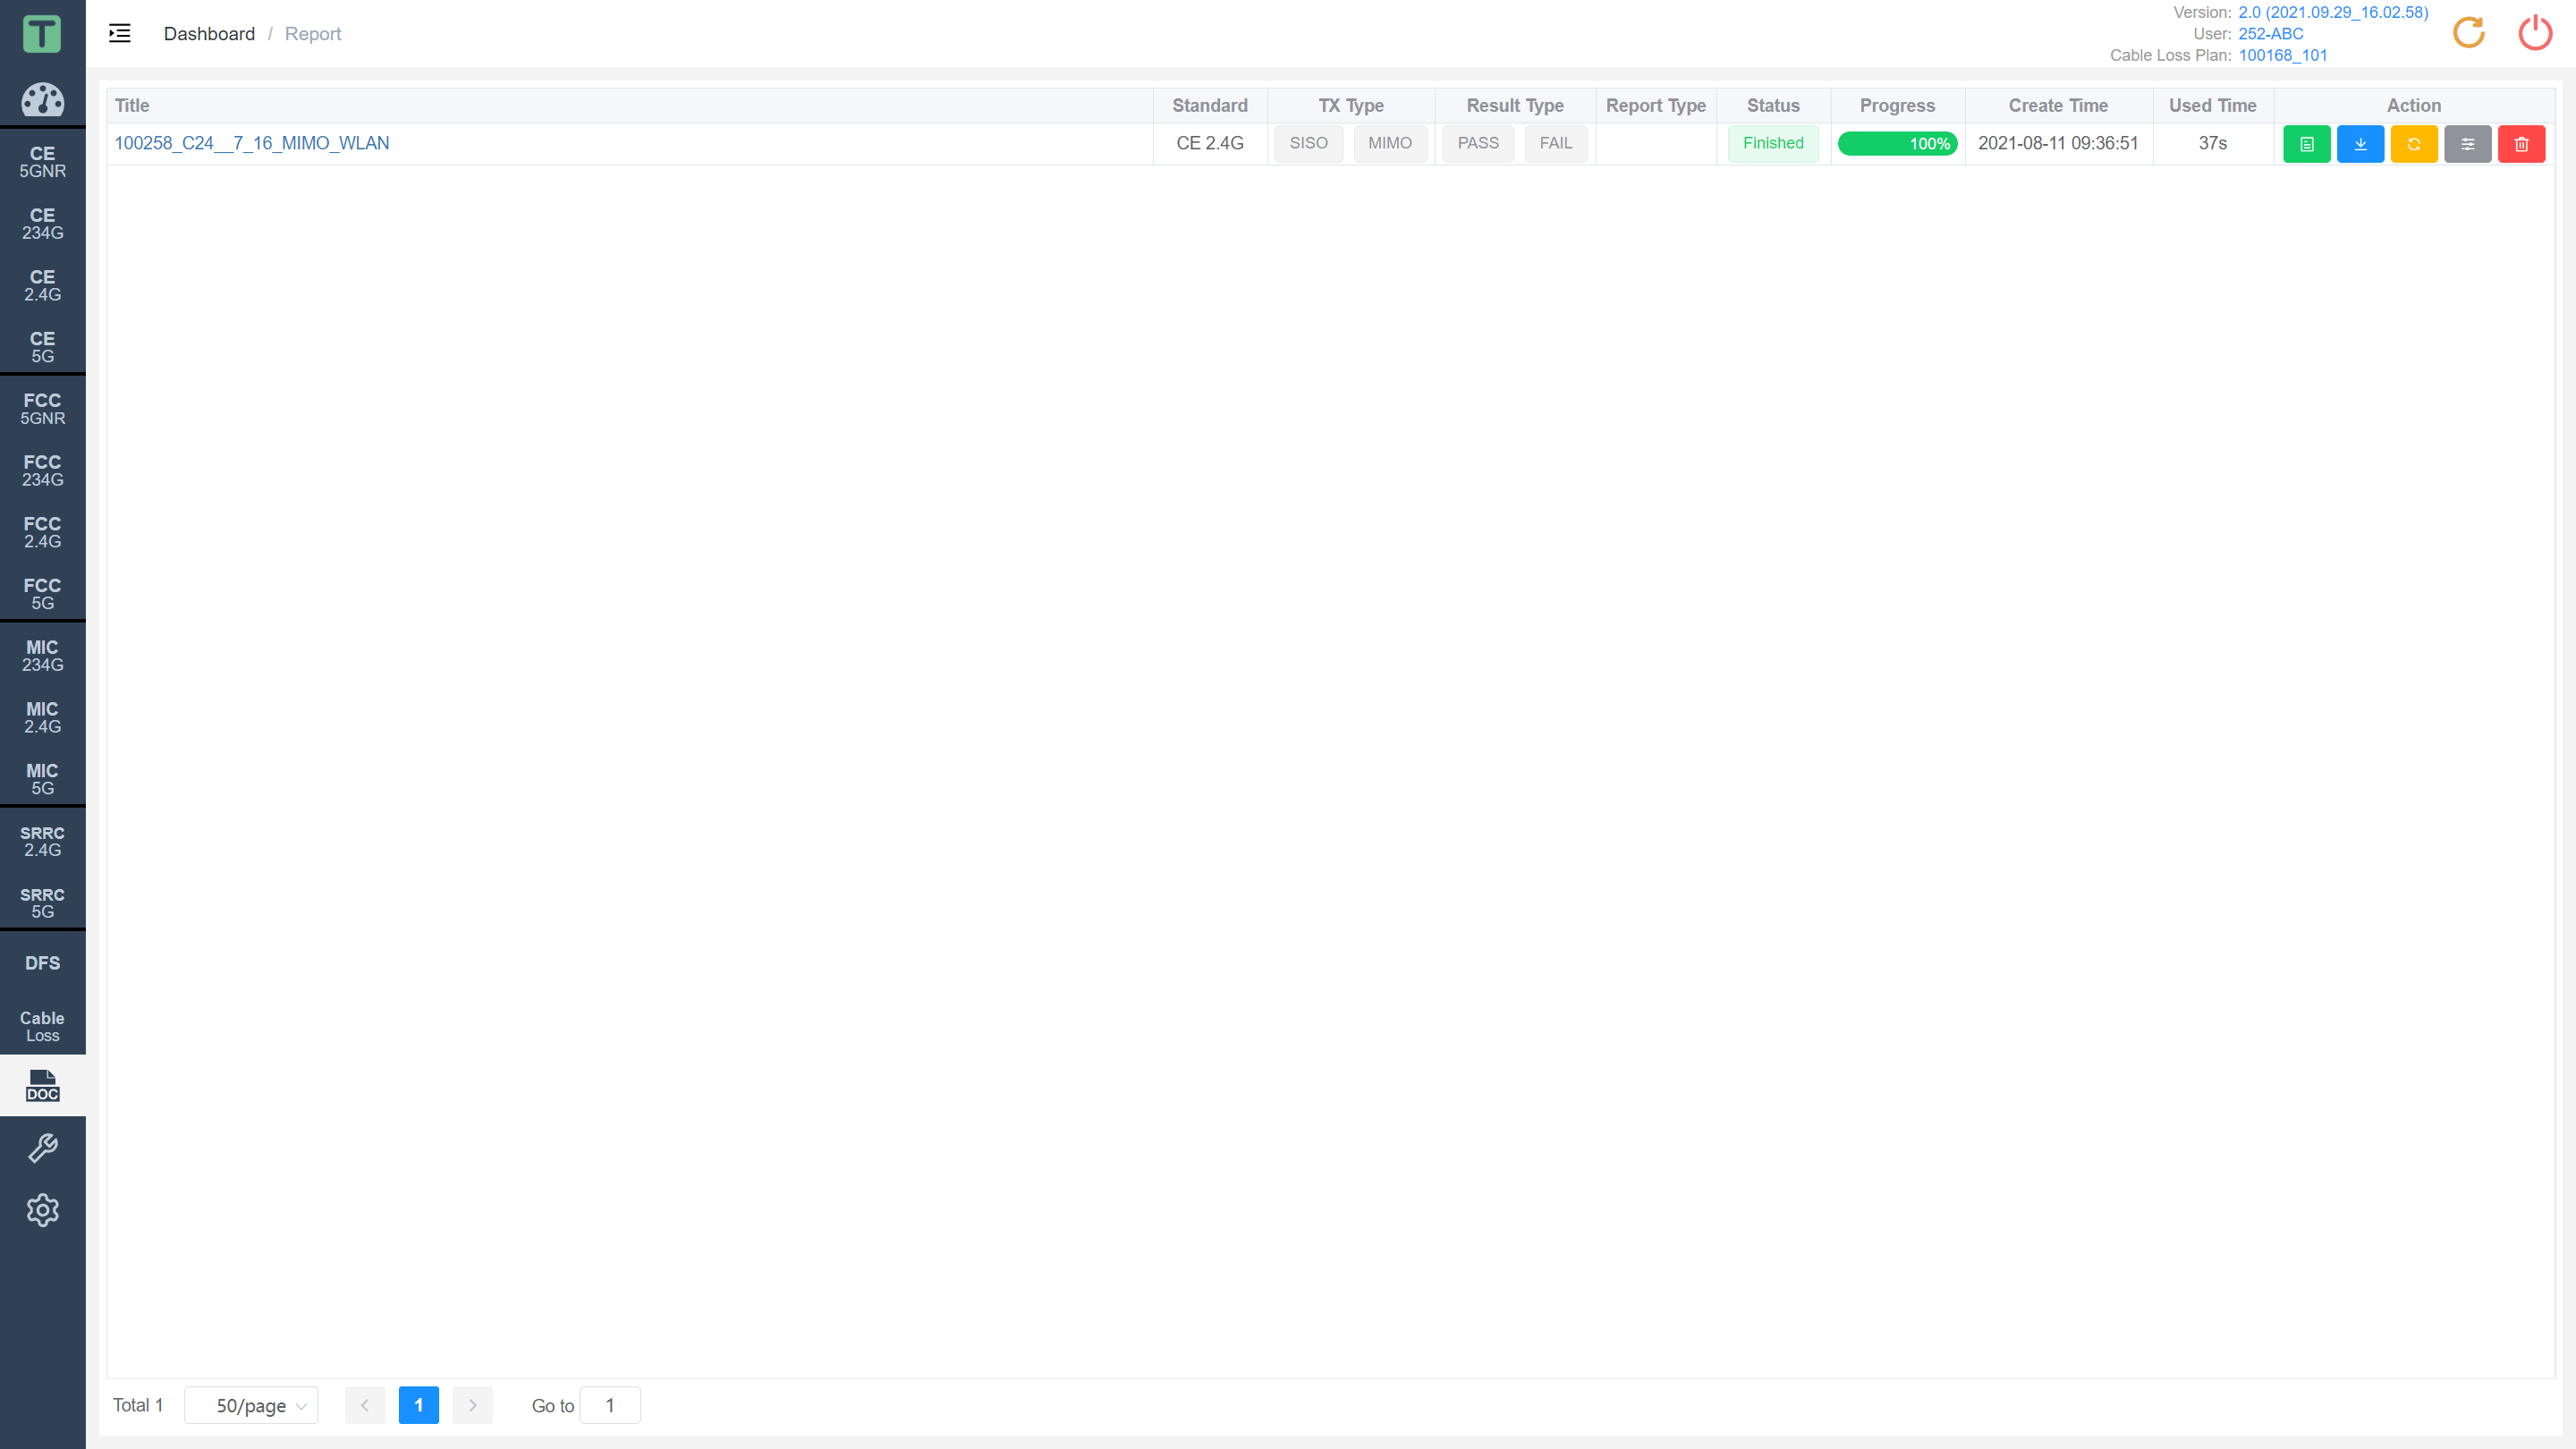2576x1449 pixels.
Task: Select the FCC 5G test category
Action: (x=42, y=595)
